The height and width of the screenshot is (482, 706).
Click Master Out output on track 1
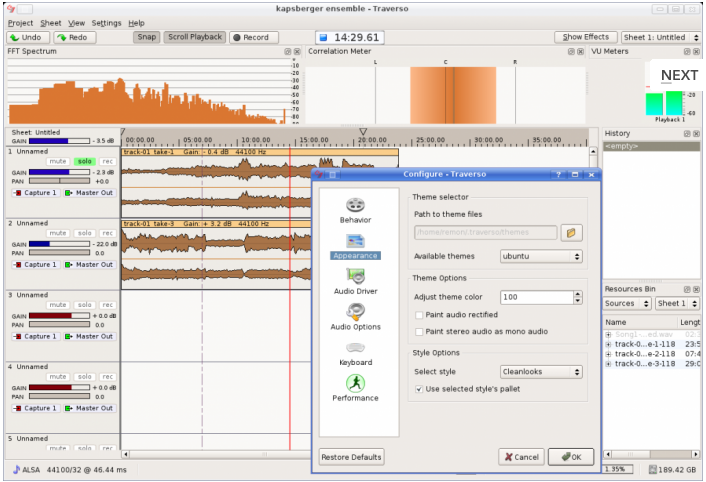89,193
